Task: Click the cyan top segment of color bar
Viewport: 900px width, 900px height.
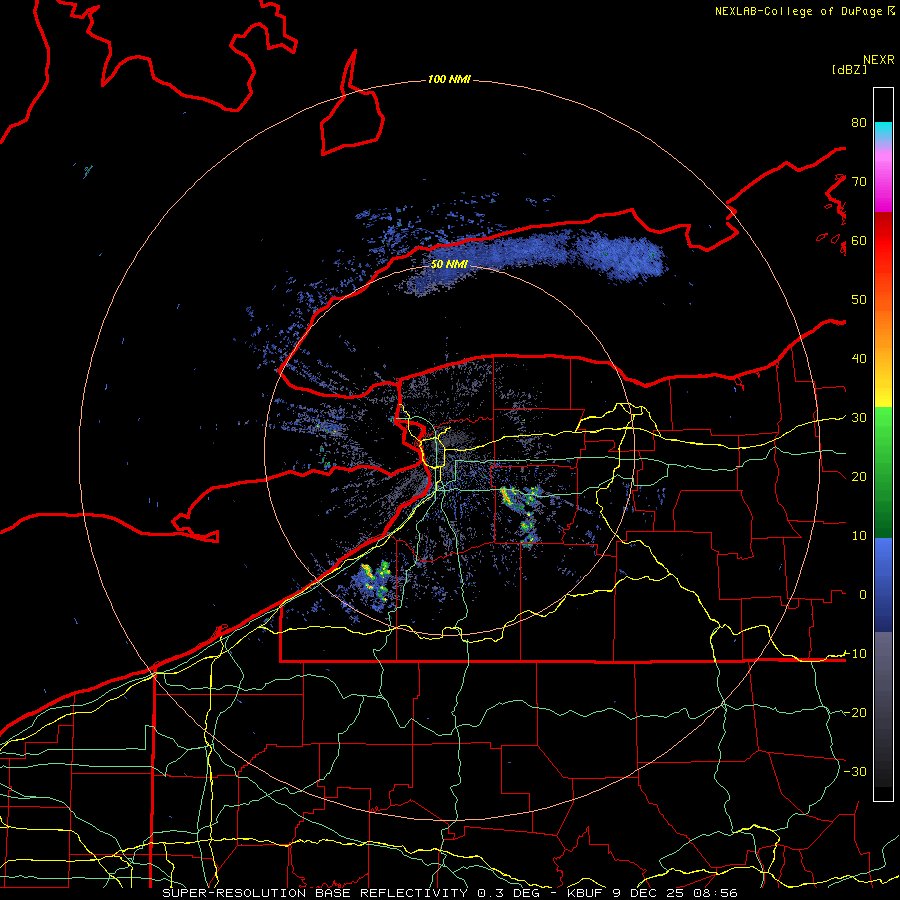Action: click(x=883, y=132)
